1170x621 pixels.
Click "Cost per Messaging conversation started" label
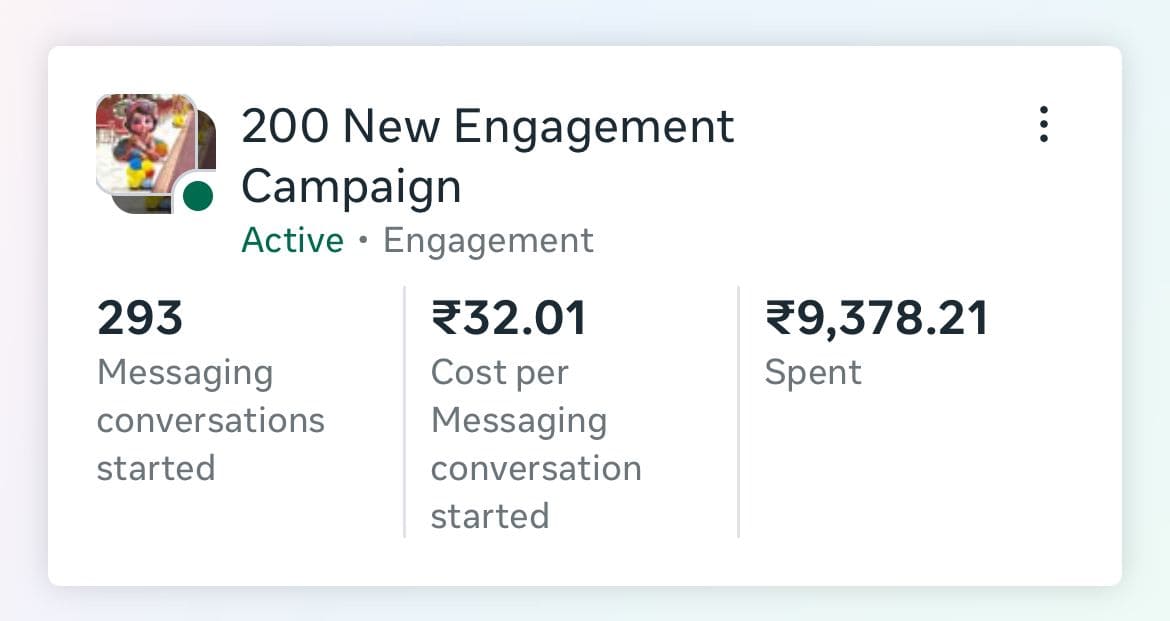(x=536, y=444)
